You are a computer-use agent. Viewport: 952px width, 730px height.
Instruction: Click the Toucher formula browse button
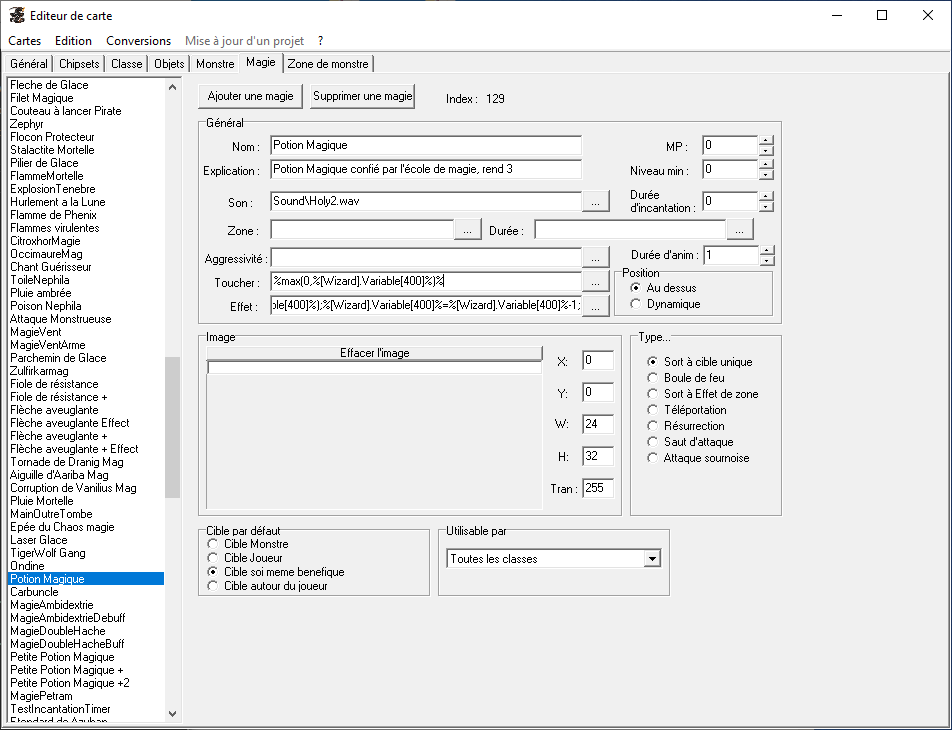click(595, 282)
